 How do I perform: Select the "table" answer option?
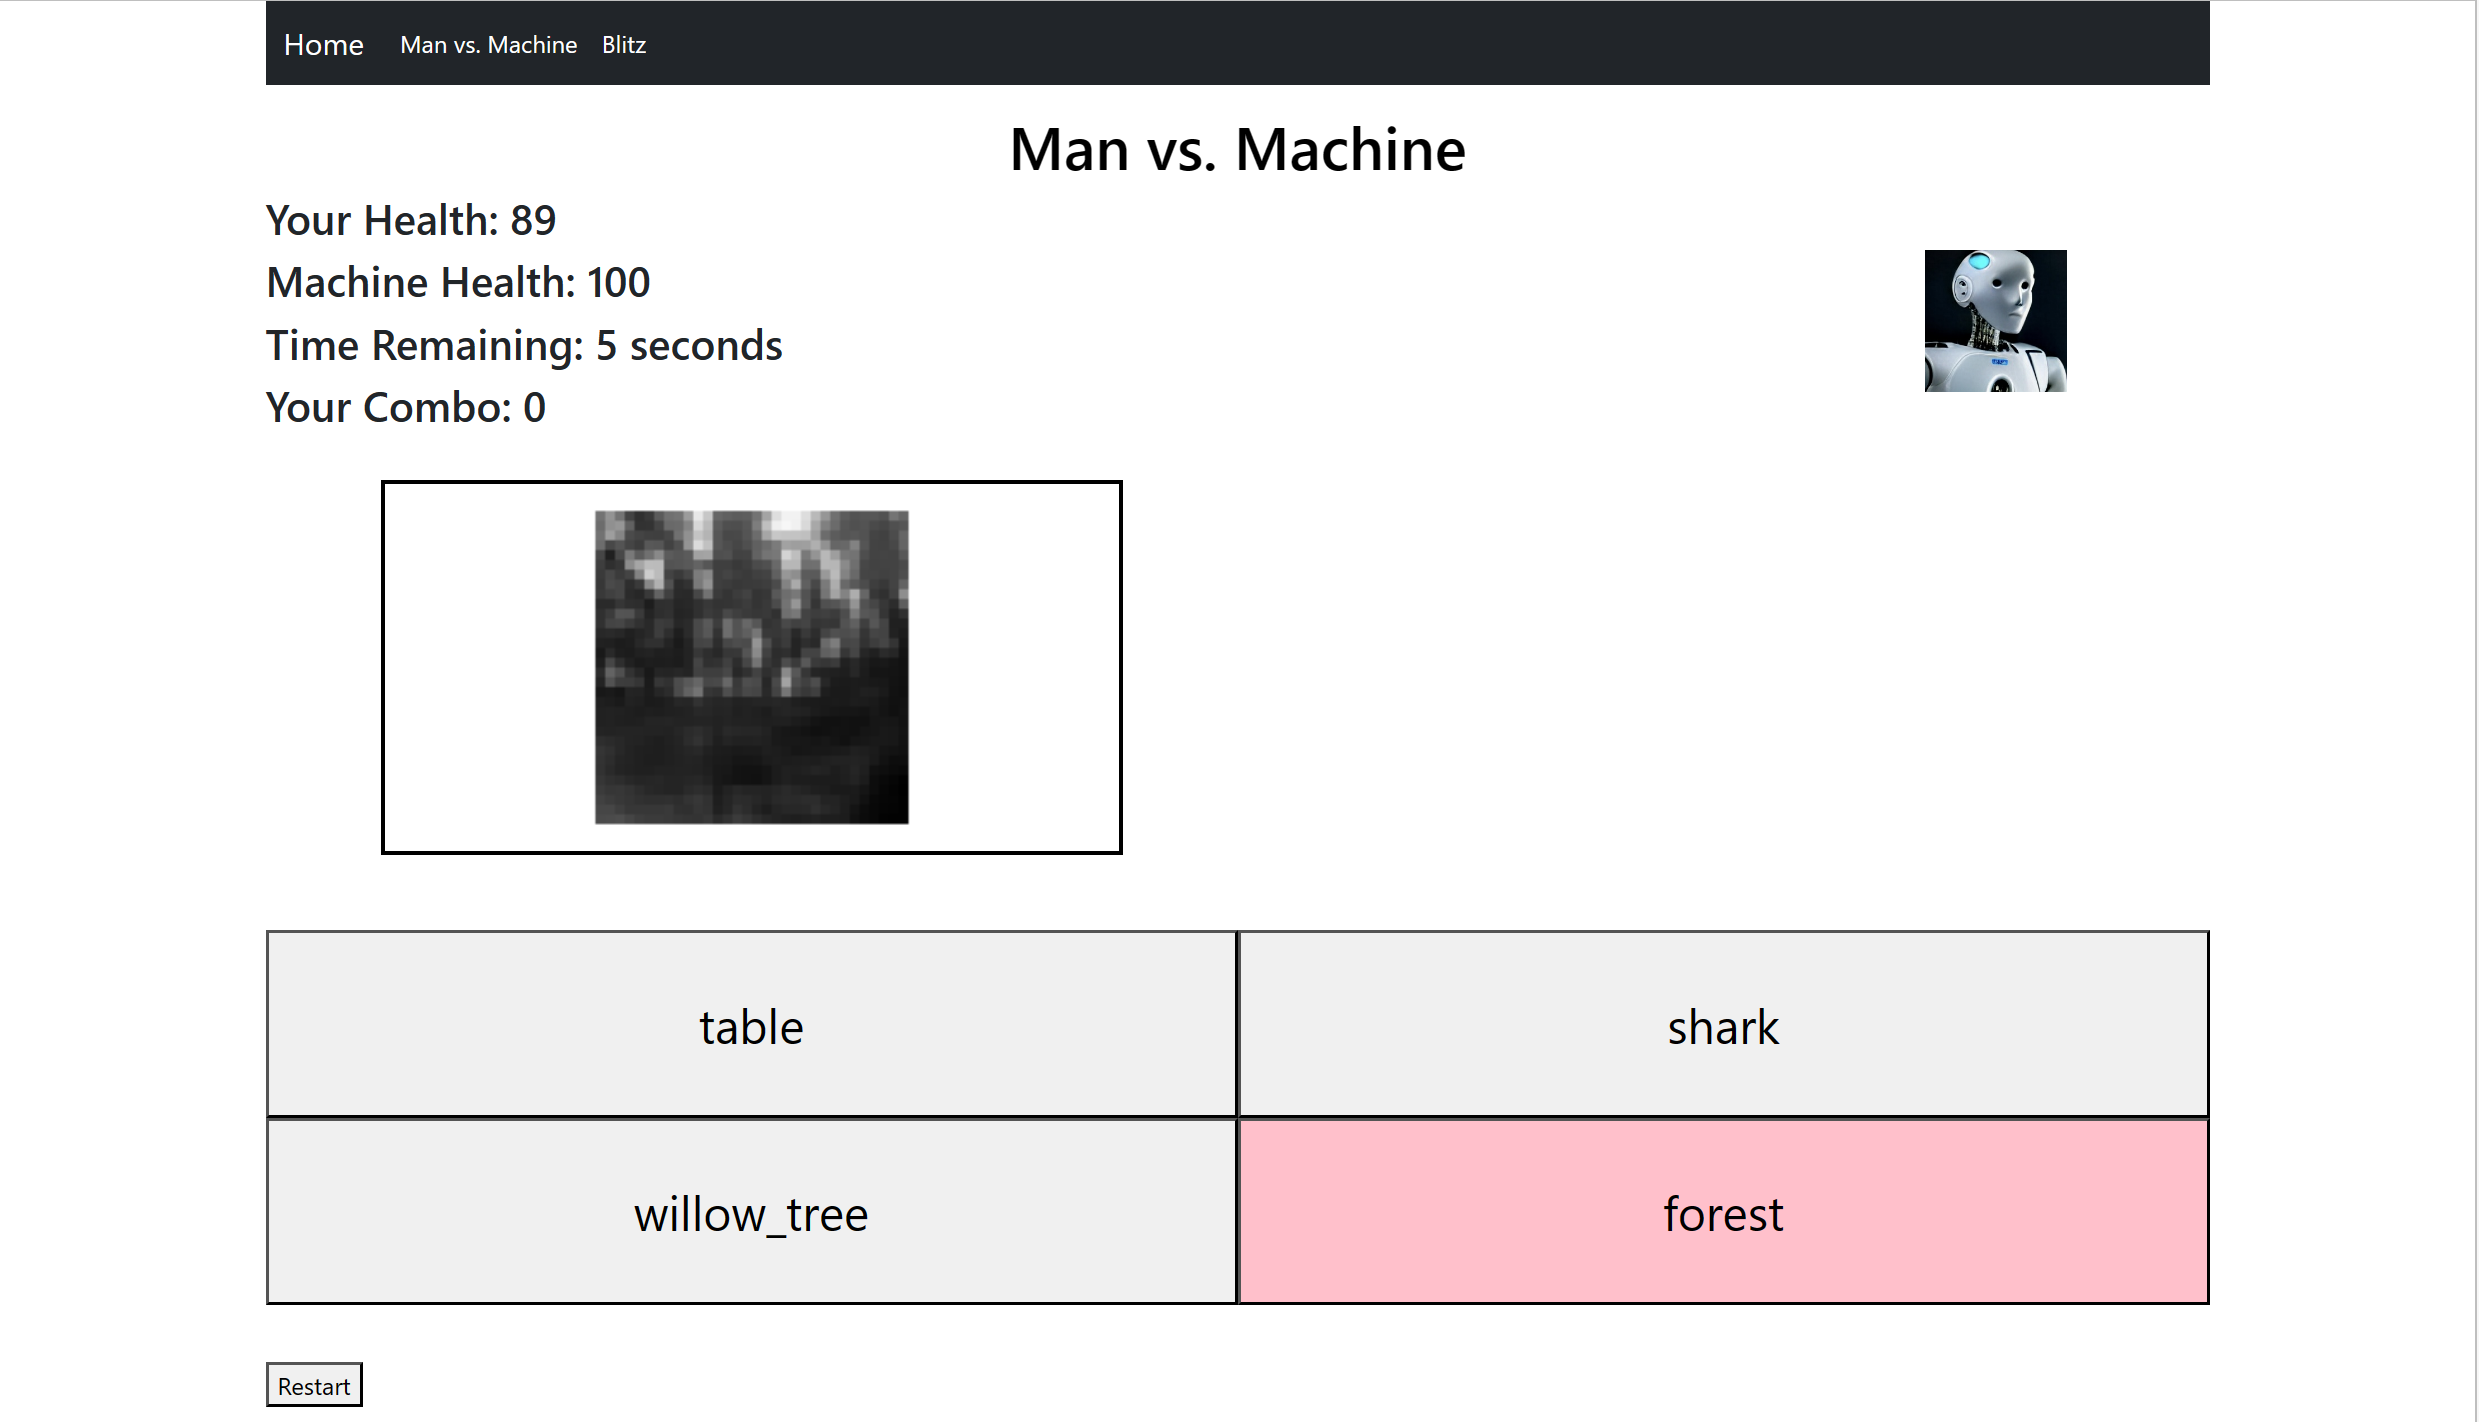[751, 1025]
